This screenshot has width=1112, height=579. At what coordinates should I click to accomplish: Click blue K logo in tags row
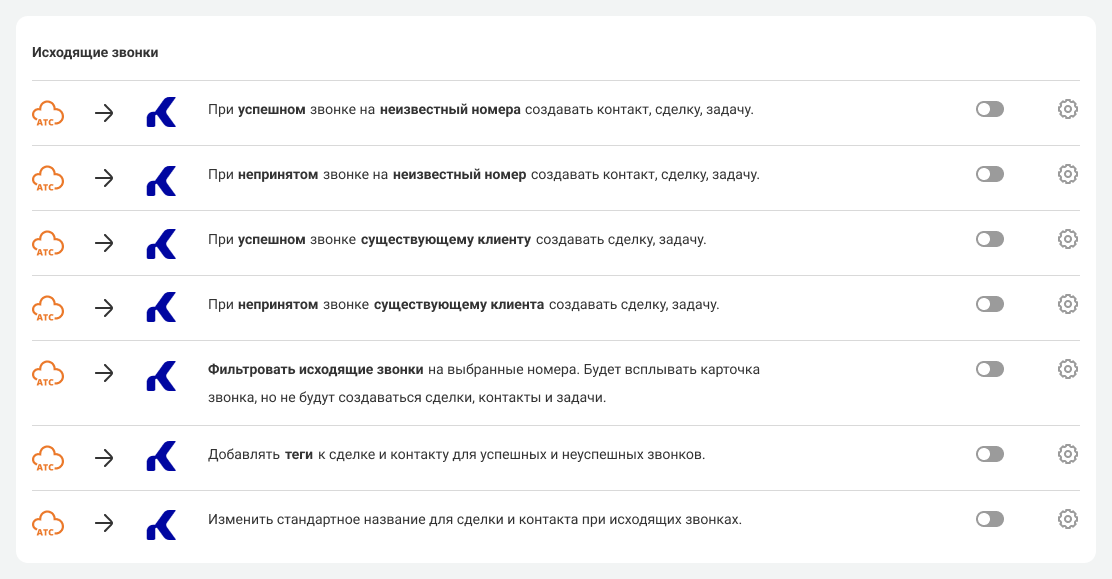tap(161, 457)
